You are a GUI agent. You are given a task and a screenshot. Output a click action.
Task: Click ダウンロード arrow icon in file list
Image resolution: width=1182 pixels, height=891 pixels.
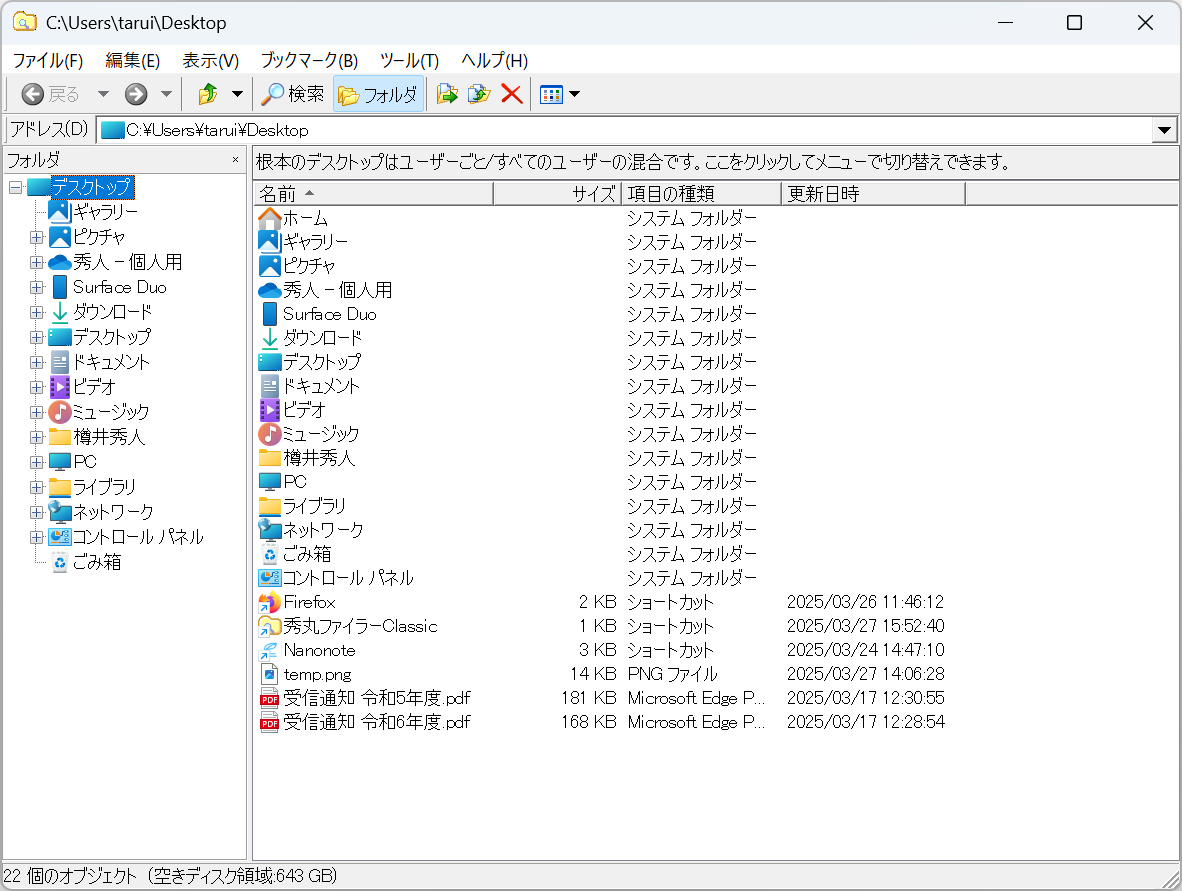269,338
